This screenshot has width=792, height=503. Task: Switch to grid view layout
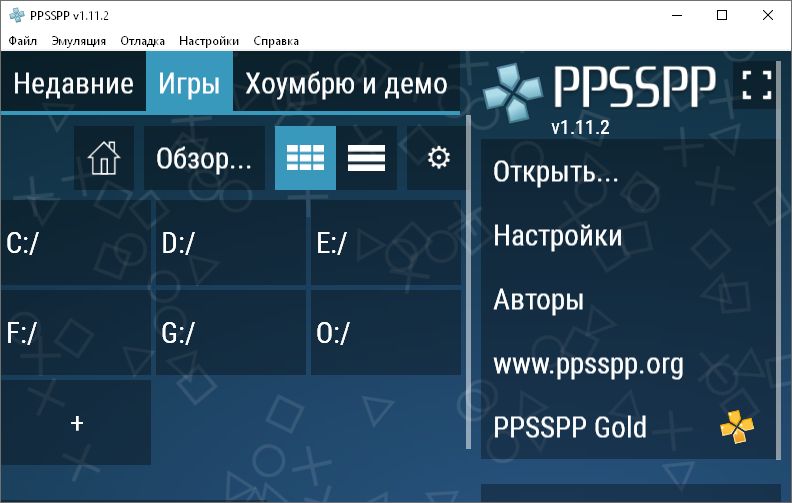pos(305,158)
